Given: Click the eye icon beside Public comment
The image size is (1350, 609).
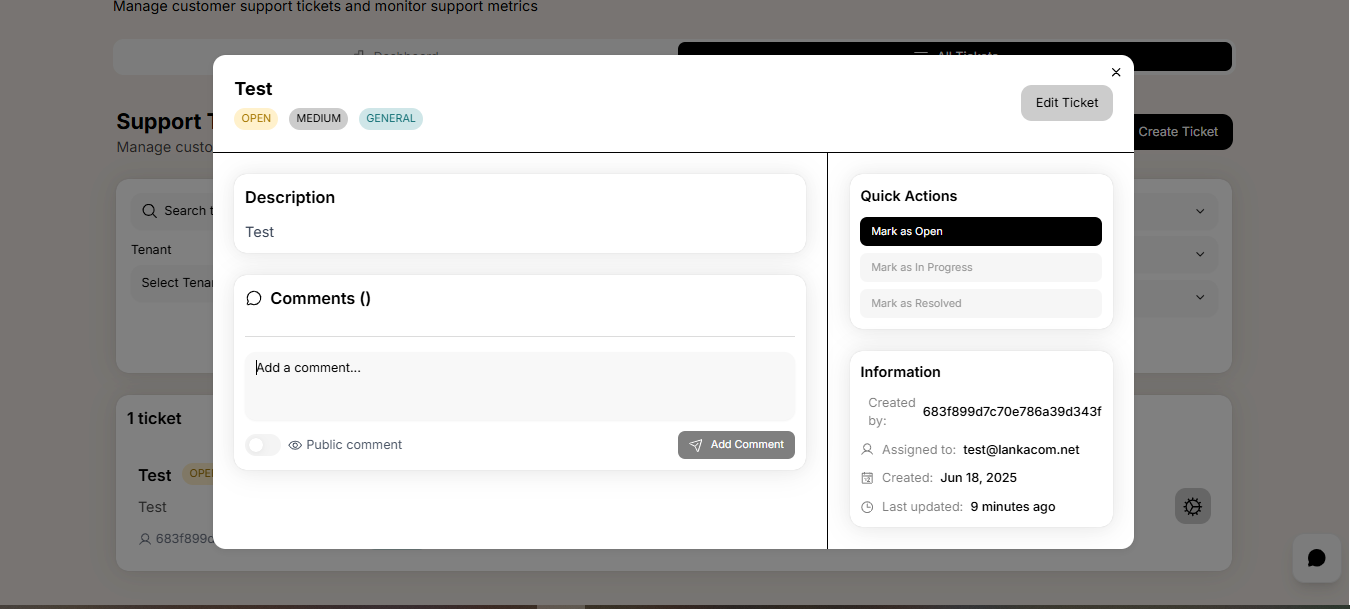Looking at the screenshot, I should pyautogui.click(x=295, y=445).
